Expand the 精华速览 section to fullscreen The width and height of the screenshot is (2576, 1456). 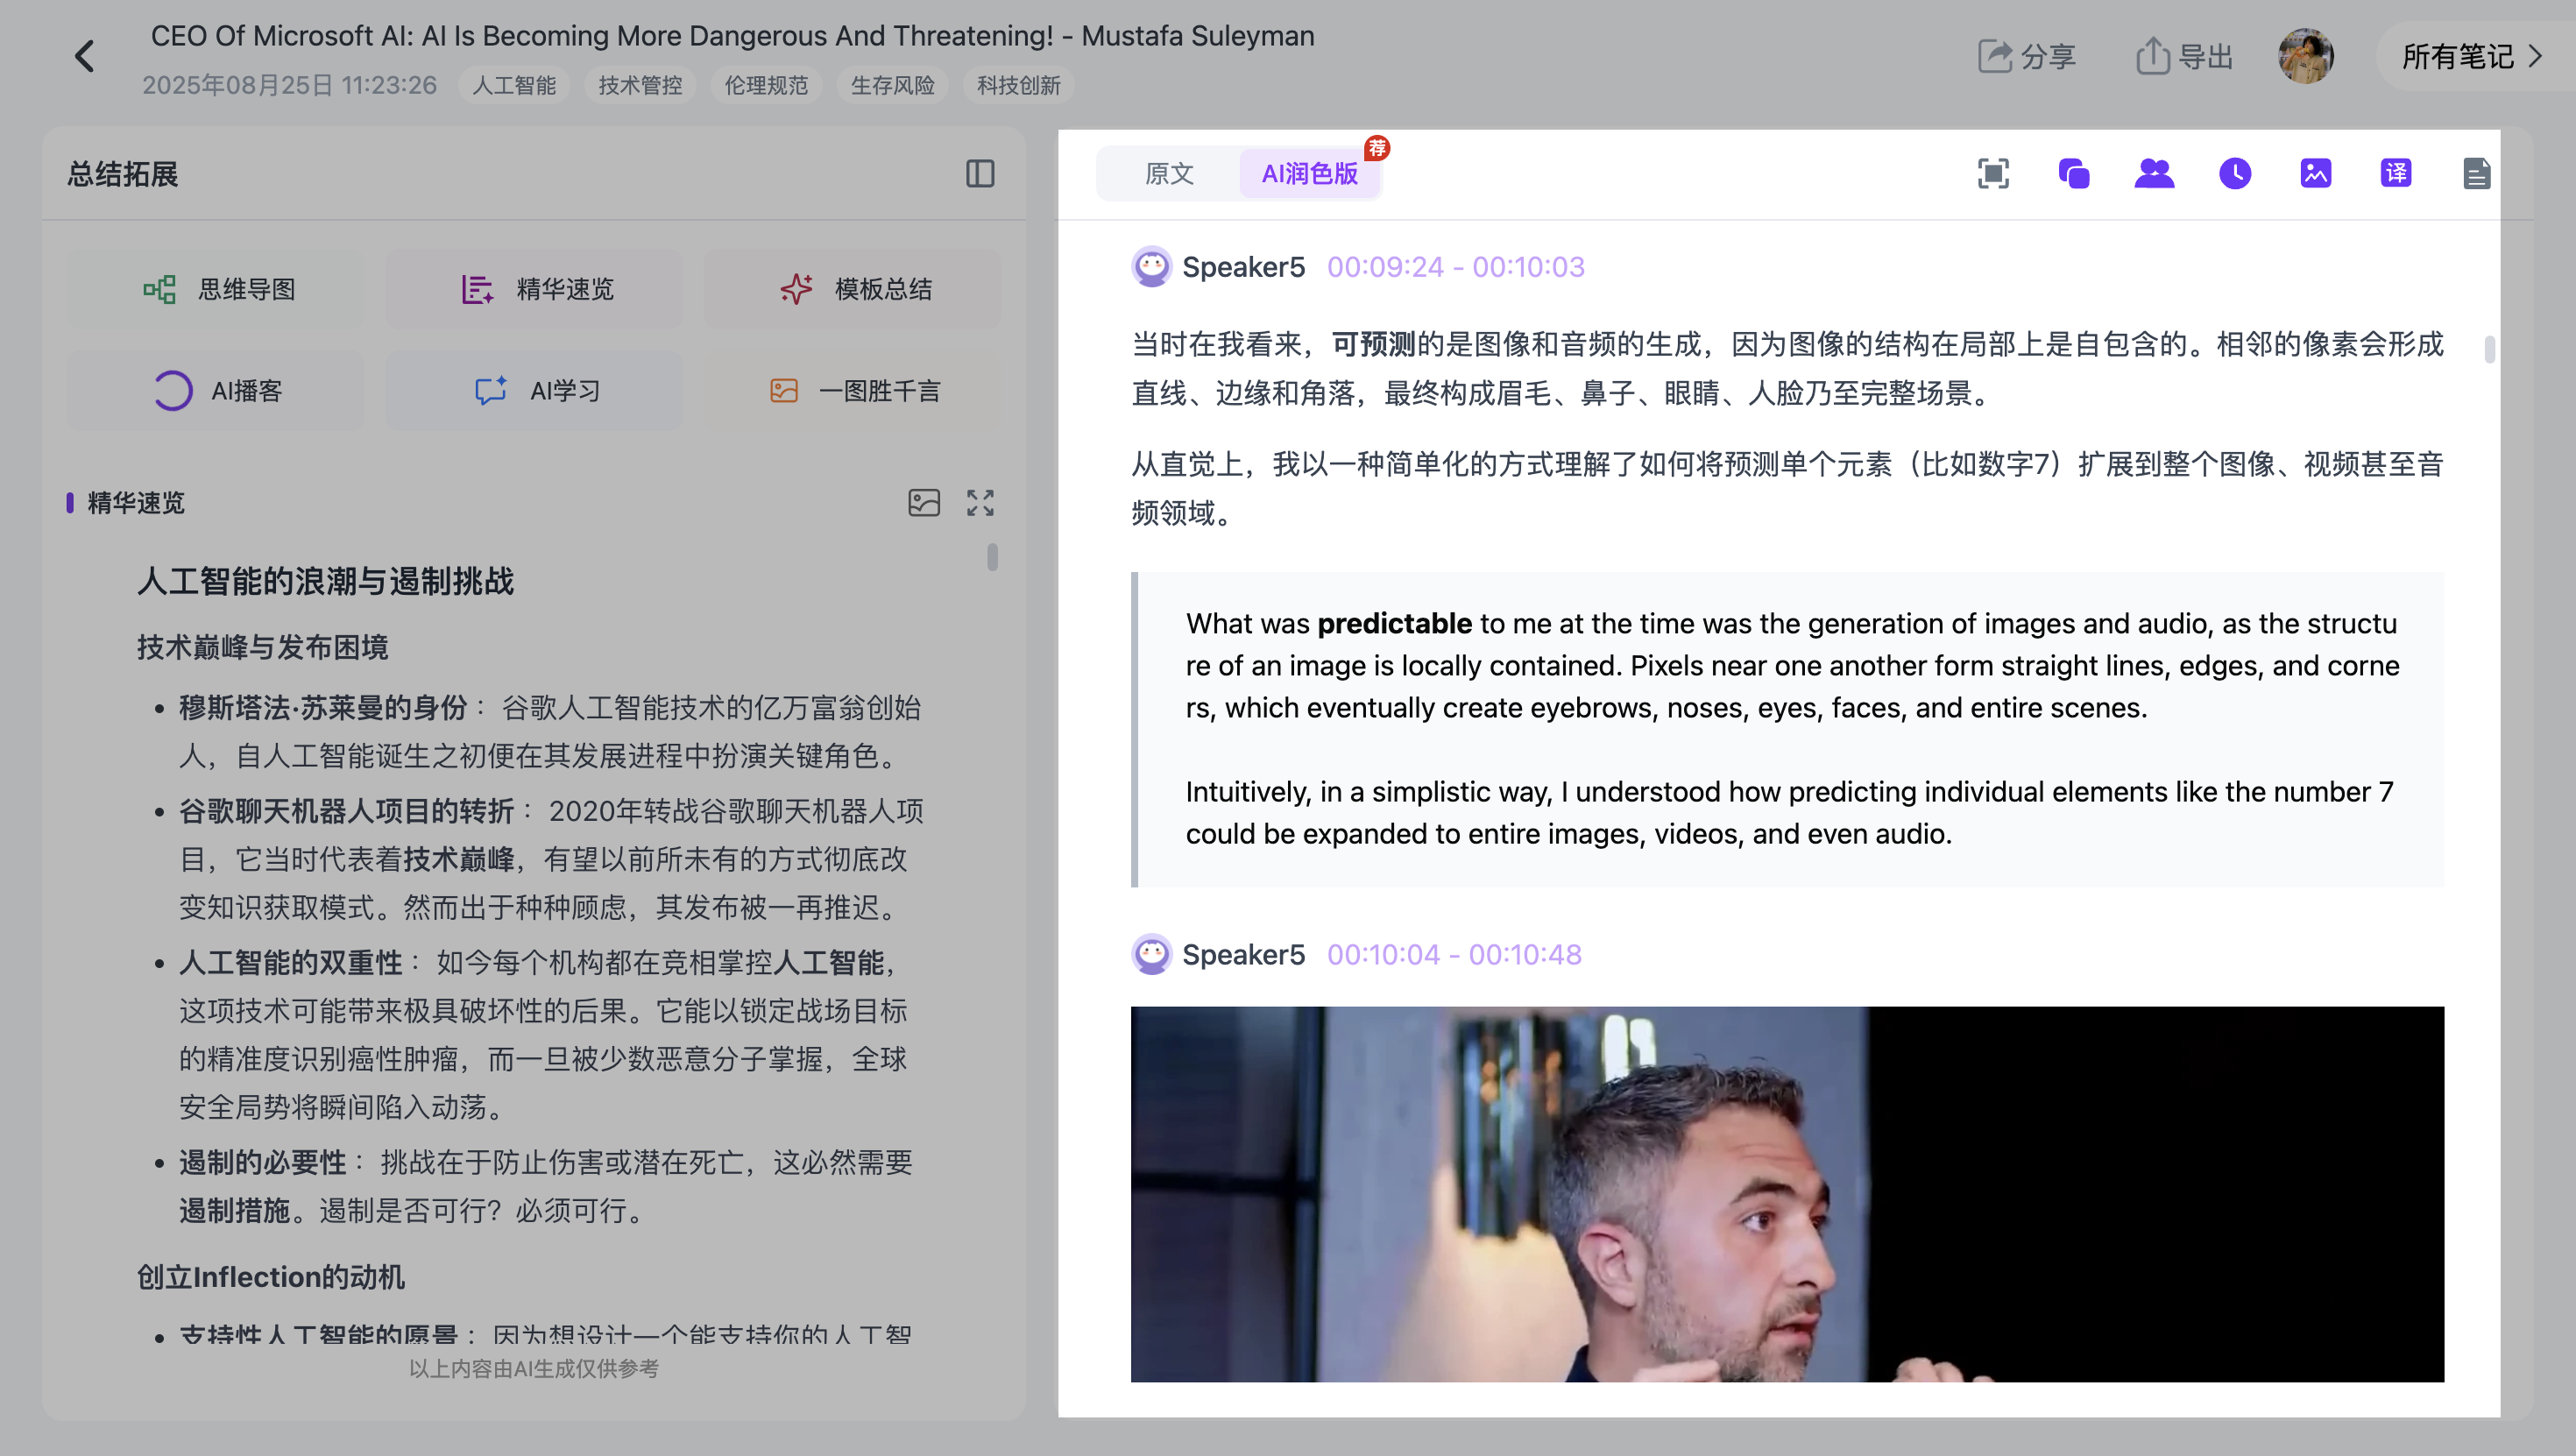click(980, 502)
